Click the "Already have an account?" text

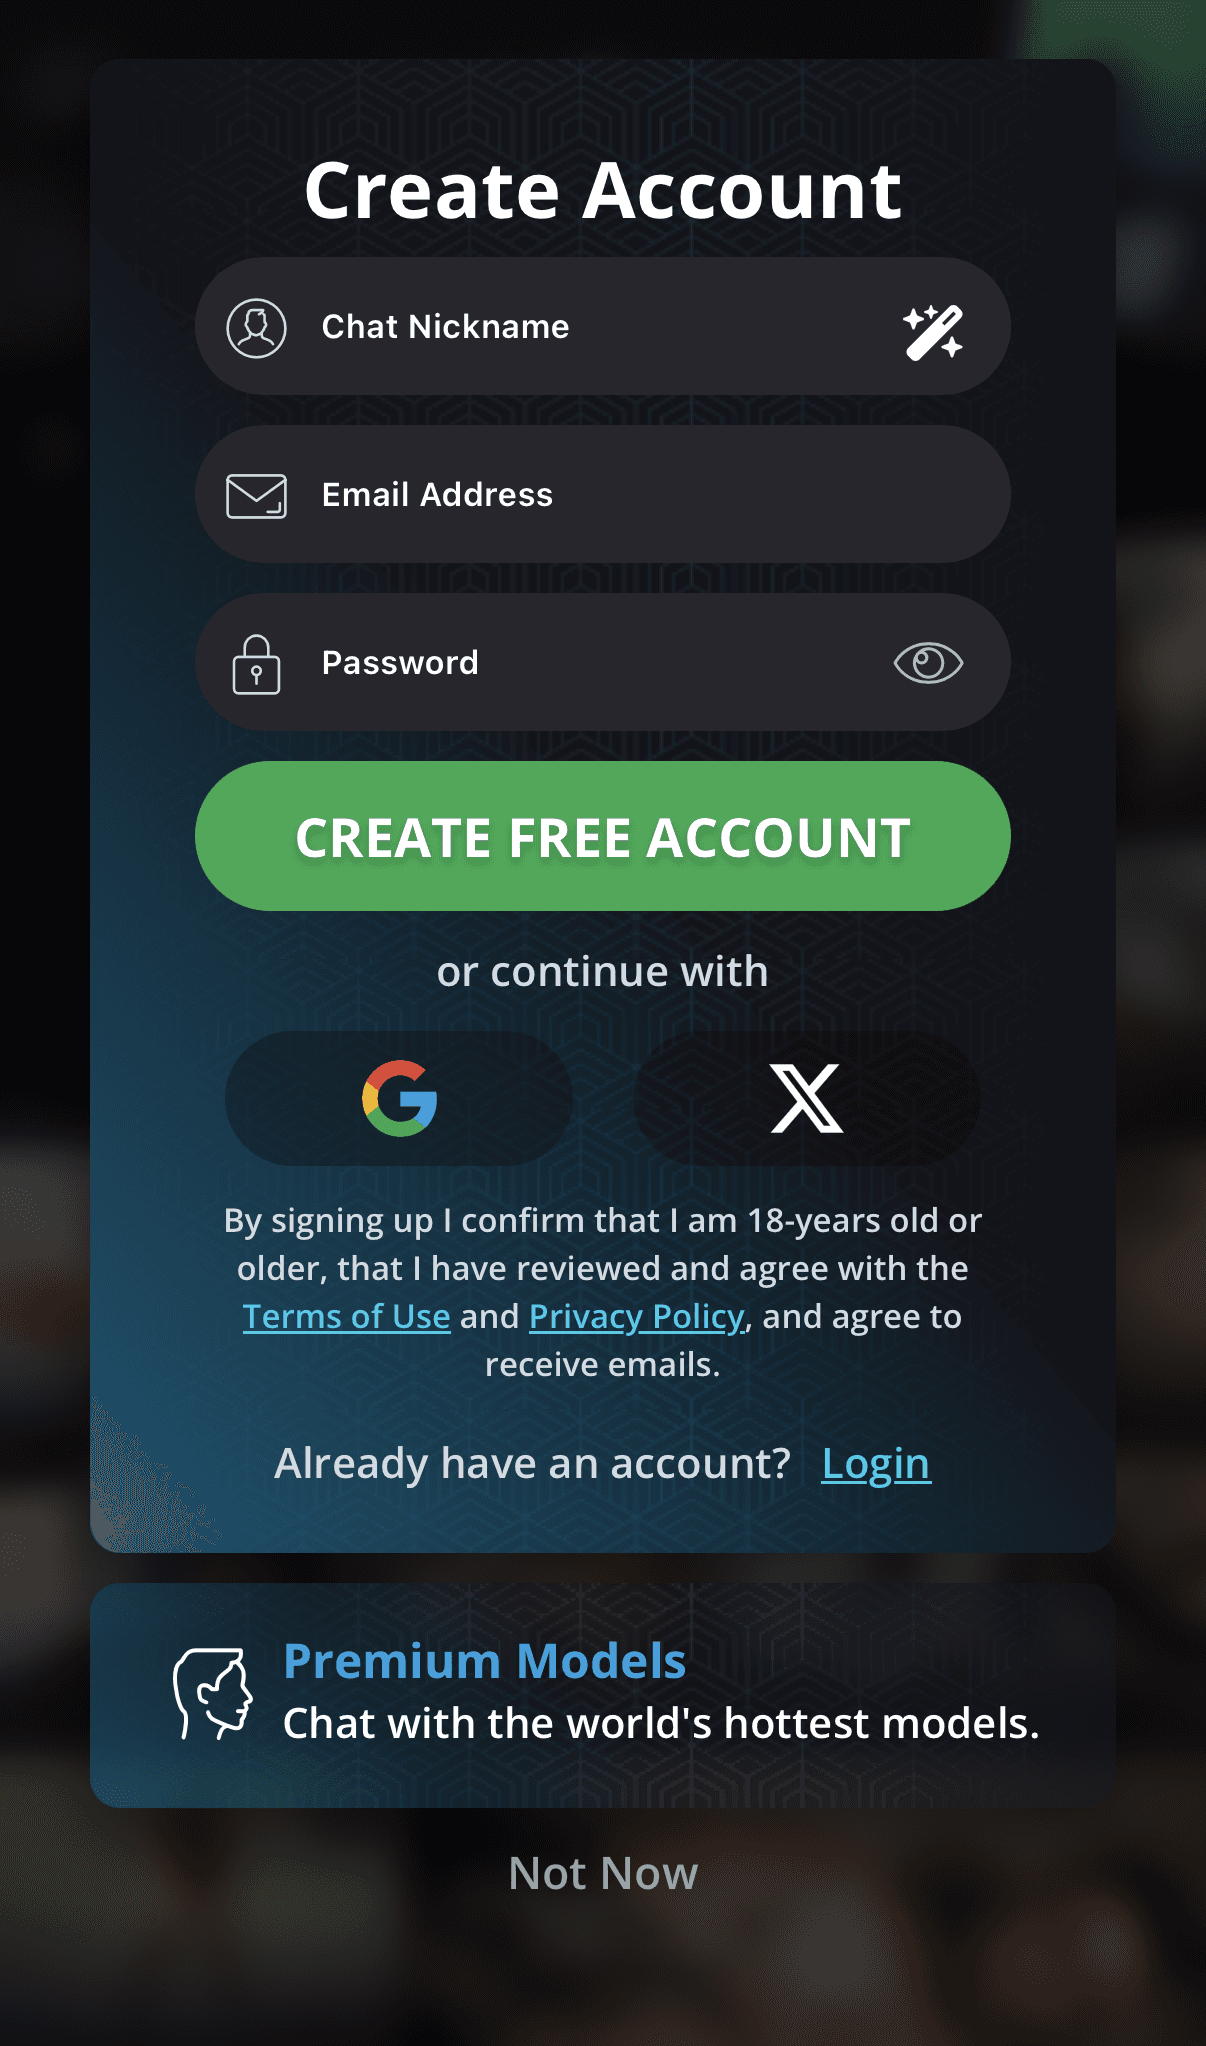click(533, 1463)
